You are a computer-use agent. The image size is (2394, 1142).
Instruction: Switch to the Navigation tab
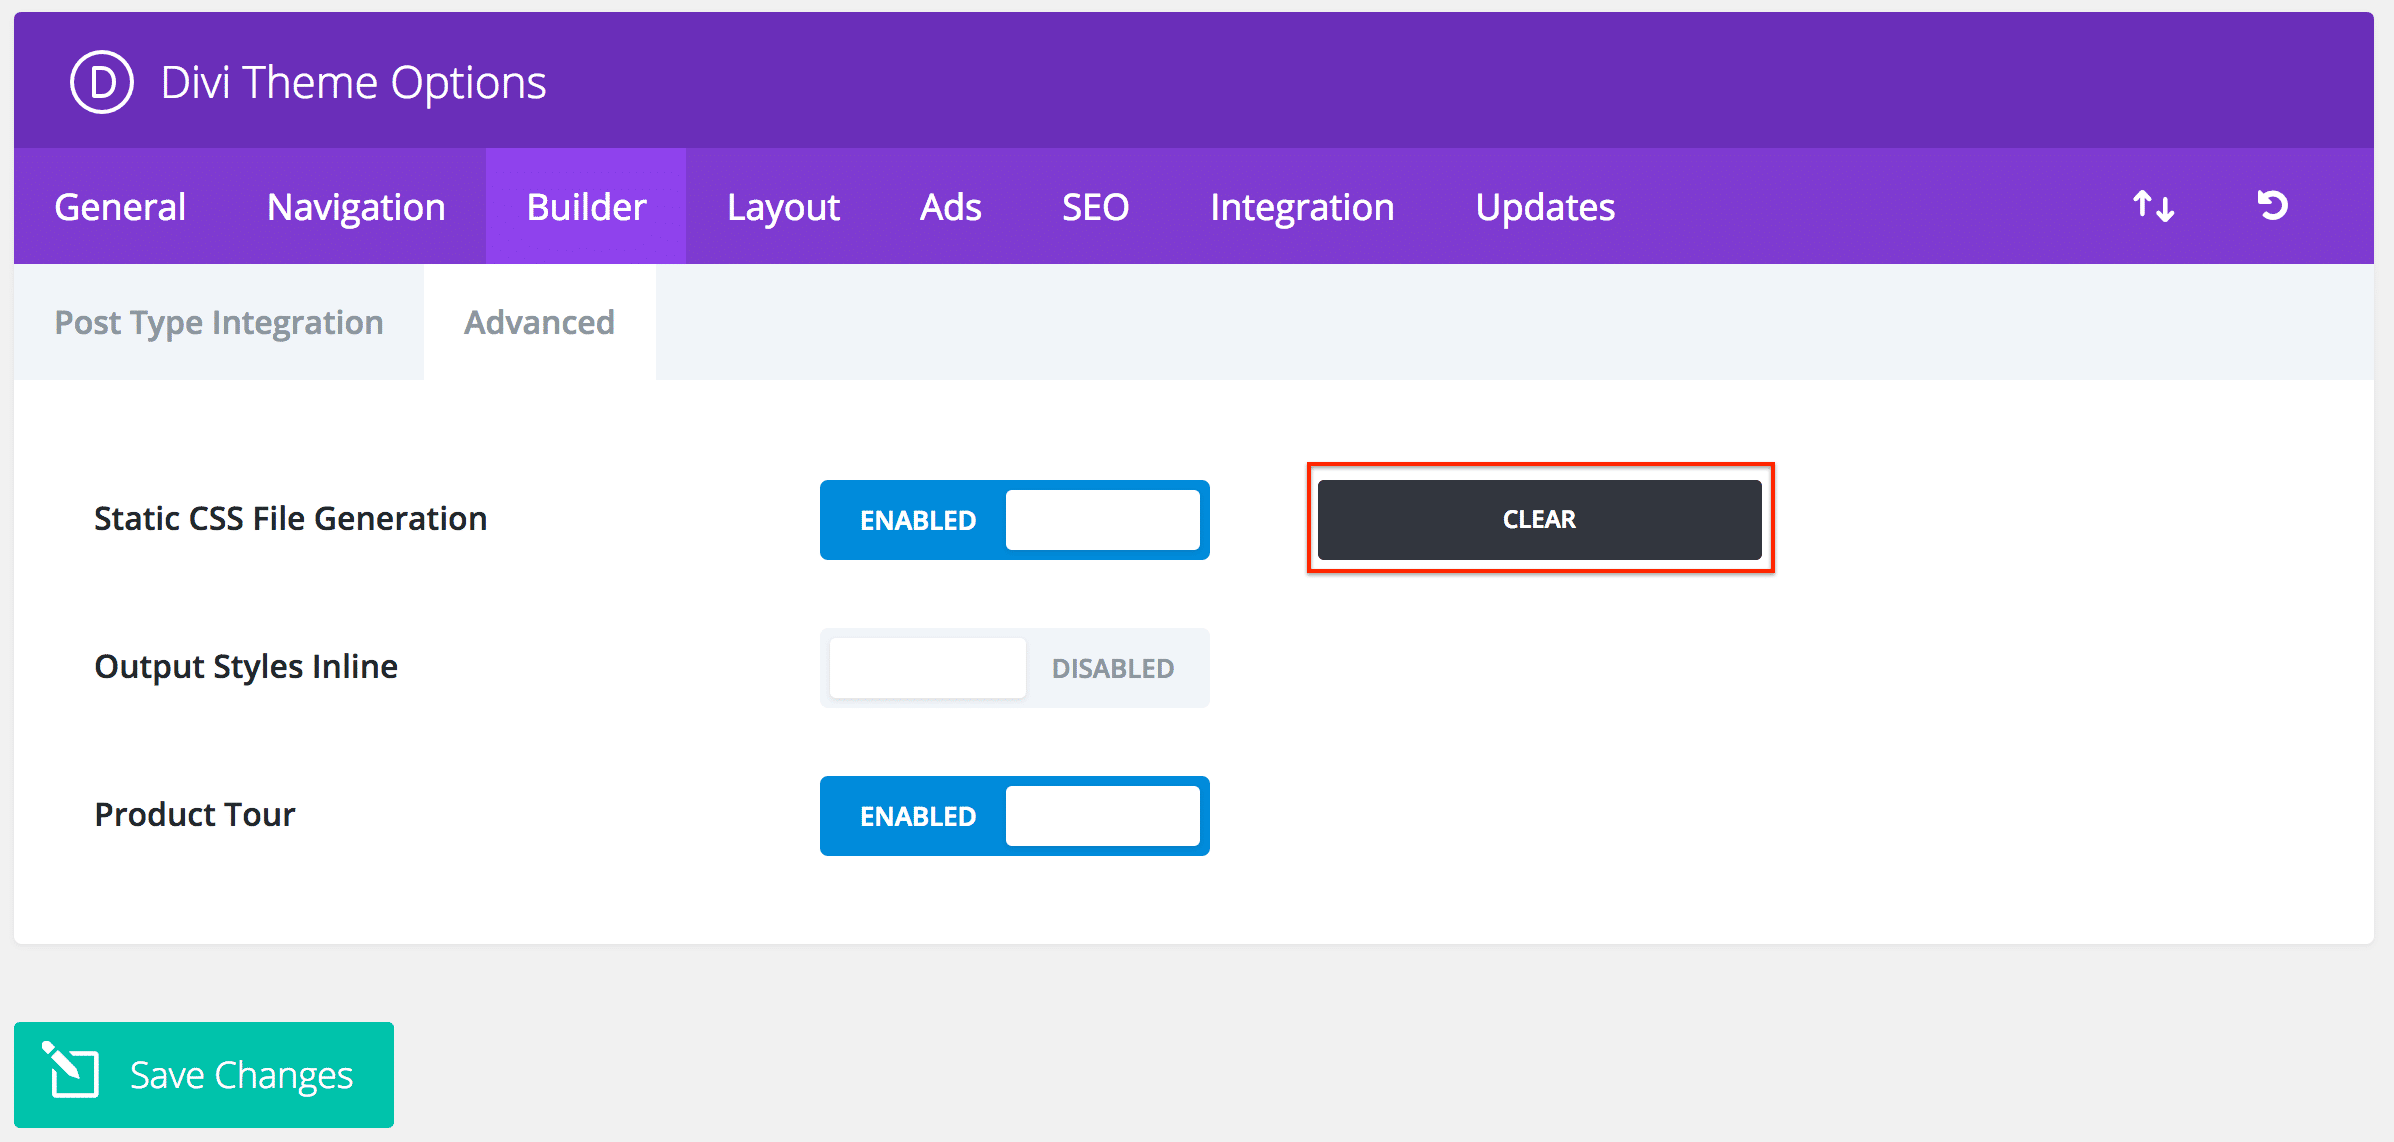(356, 207)
